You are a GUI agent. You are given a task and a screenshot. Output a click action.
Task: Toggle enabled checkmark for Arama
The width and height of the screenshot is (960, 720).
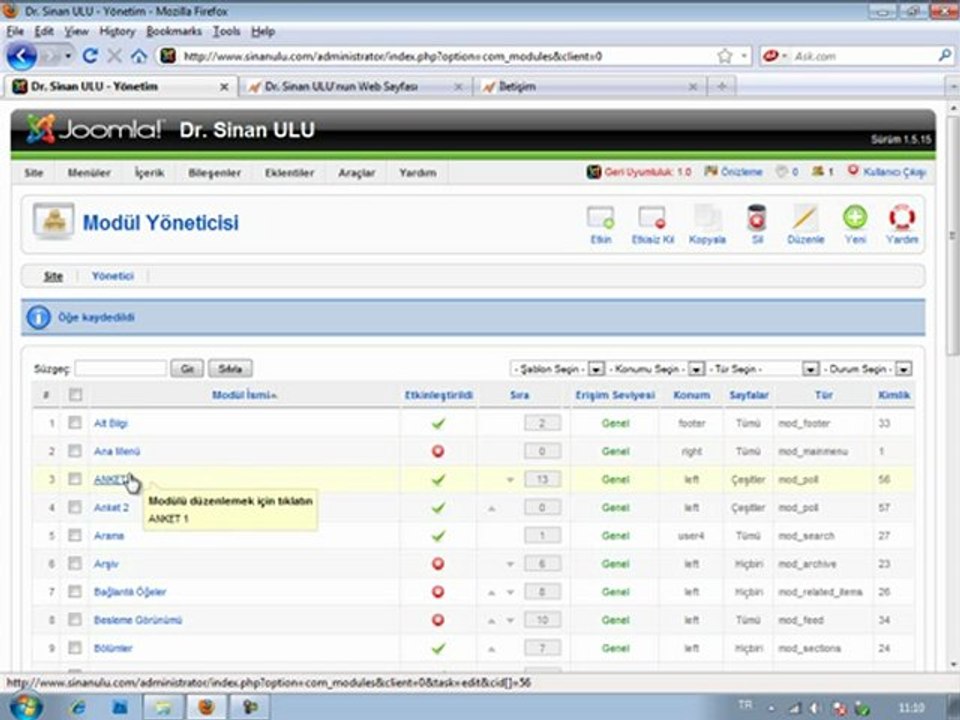coord(438,536)
